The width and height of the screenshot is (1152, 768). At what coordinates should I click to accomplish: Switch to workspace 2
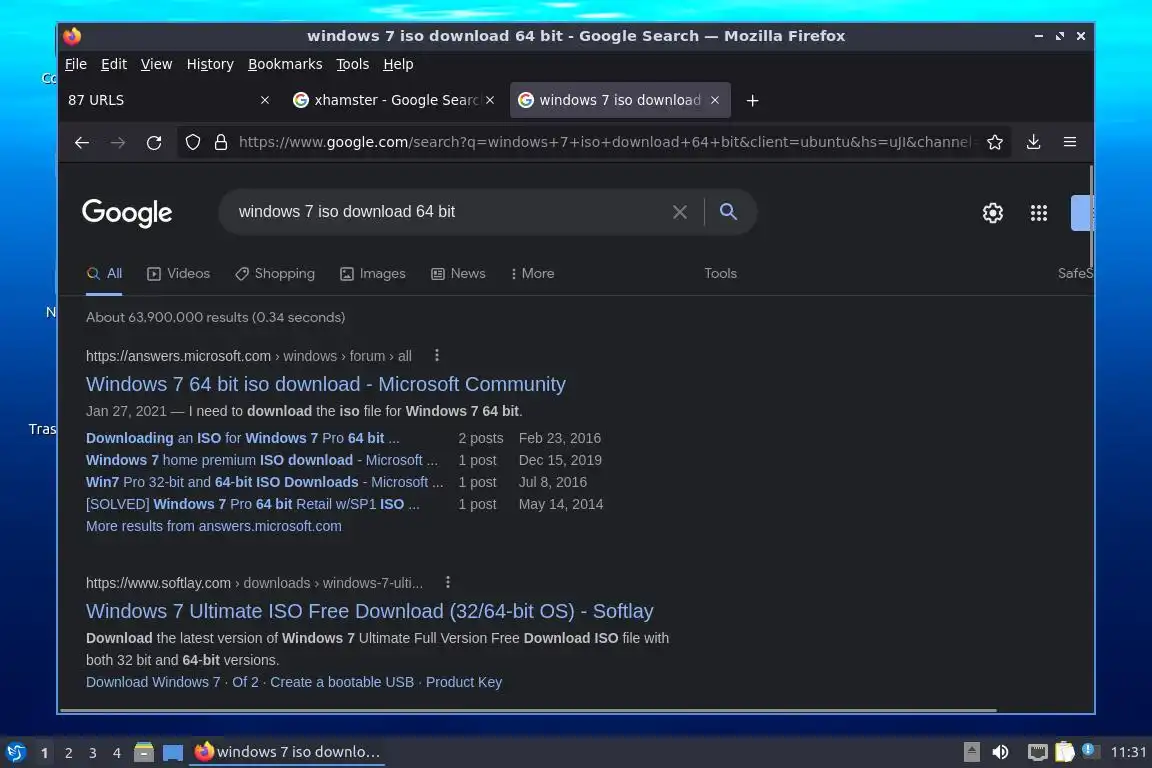69,753
